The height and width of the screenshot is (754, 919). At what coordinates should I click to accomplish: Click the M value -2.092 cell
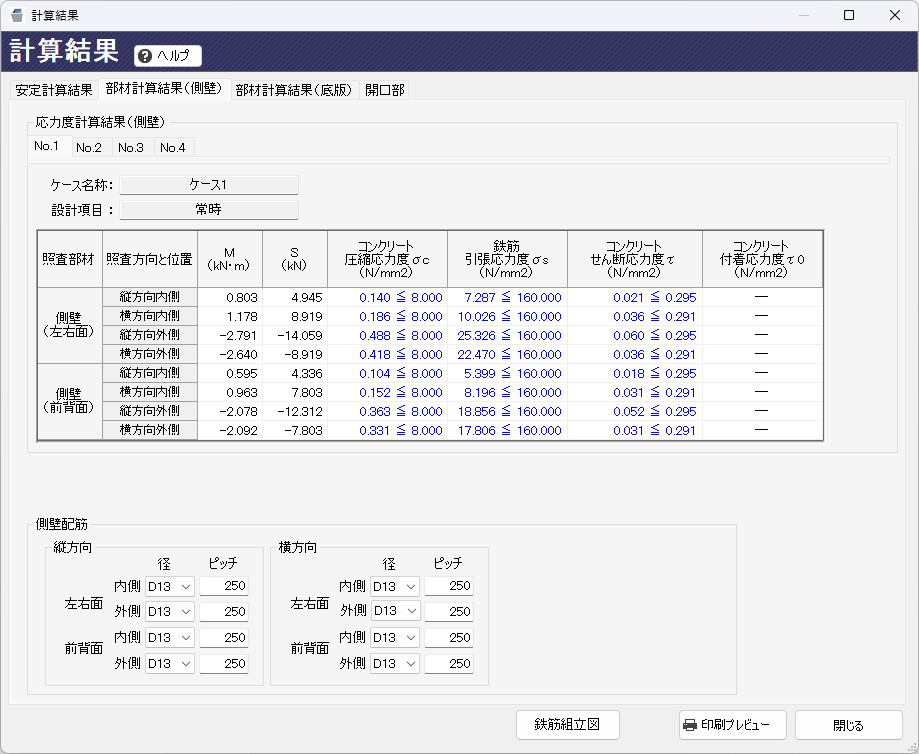pos(230,430)
